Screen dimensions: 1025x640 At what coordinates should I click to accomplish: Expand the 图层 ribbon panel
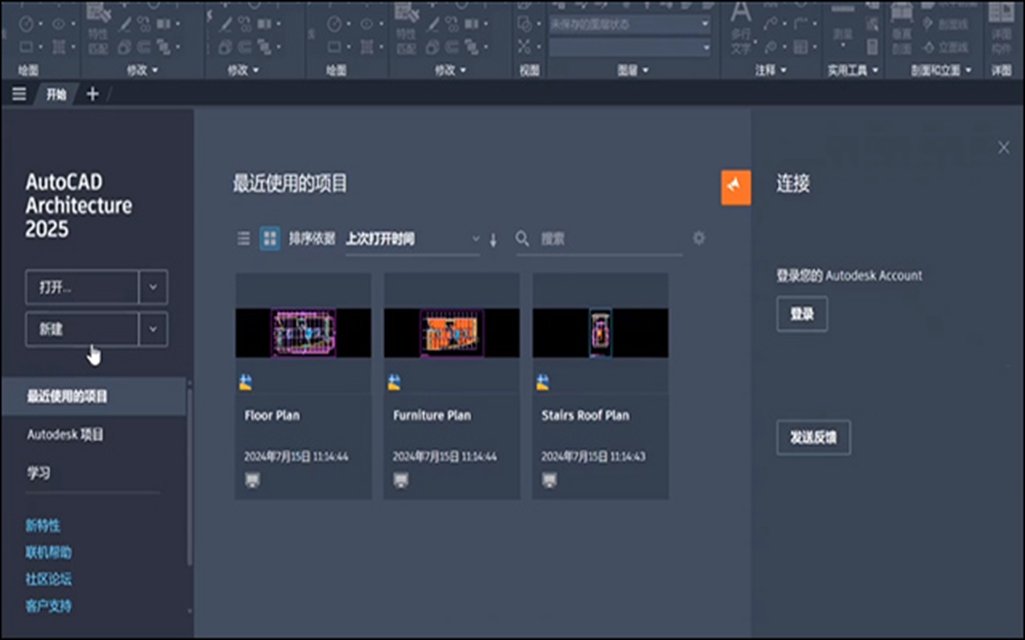[633, 70]
